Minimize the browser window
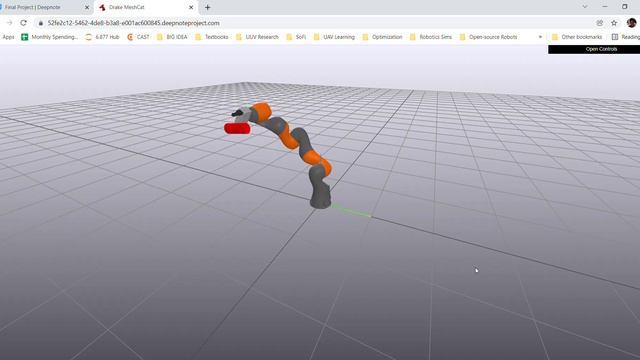Image resolution: width=640 pixels, height=360 pixels. pos(605,7)
